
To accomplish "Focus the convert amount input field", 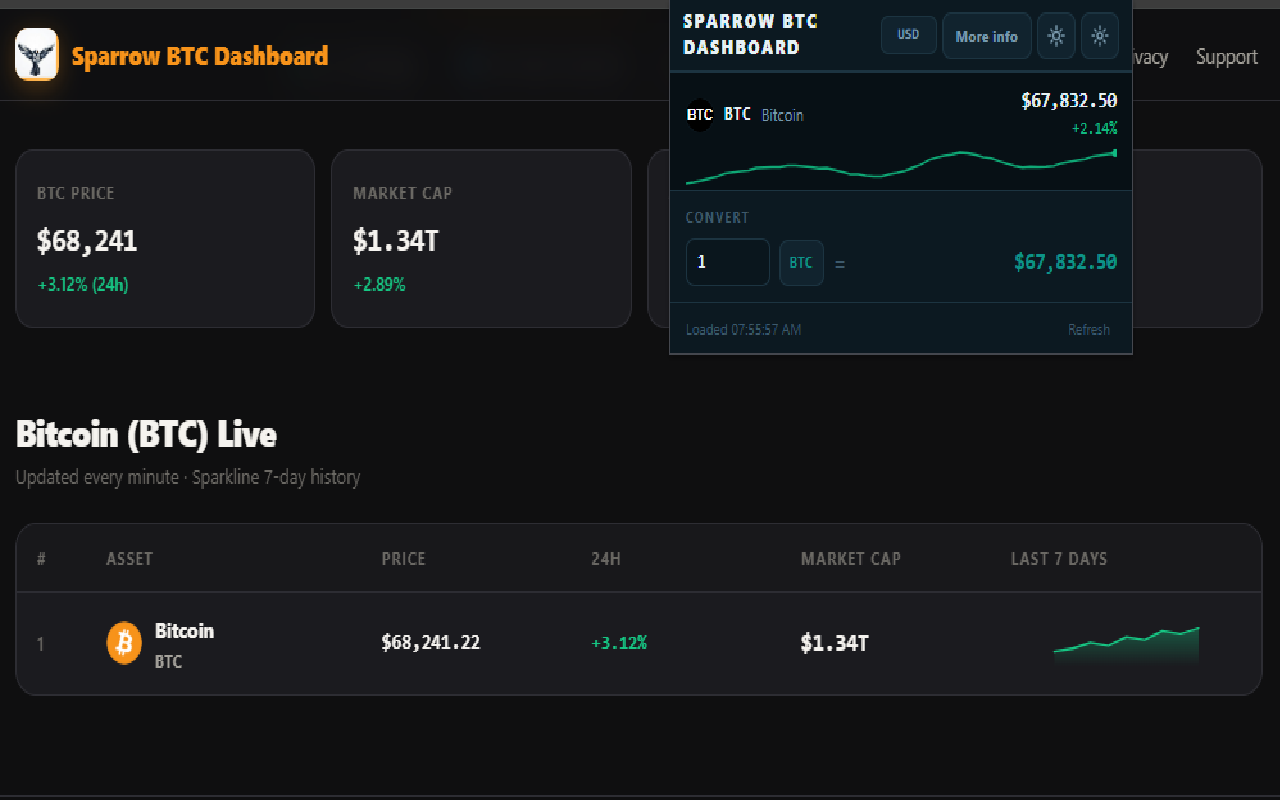I will tap(727, 262).
